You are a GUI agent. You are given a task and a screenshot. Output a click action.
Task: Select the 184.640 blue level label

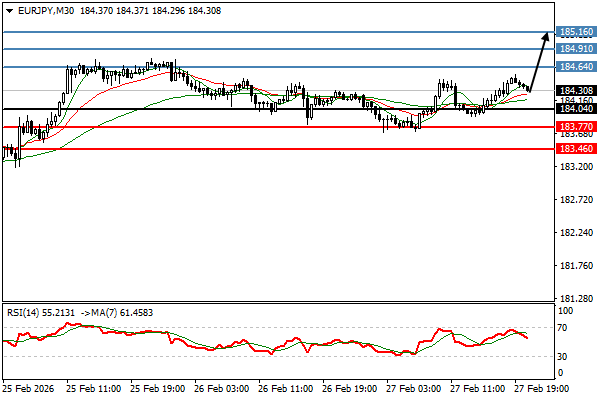575,67
